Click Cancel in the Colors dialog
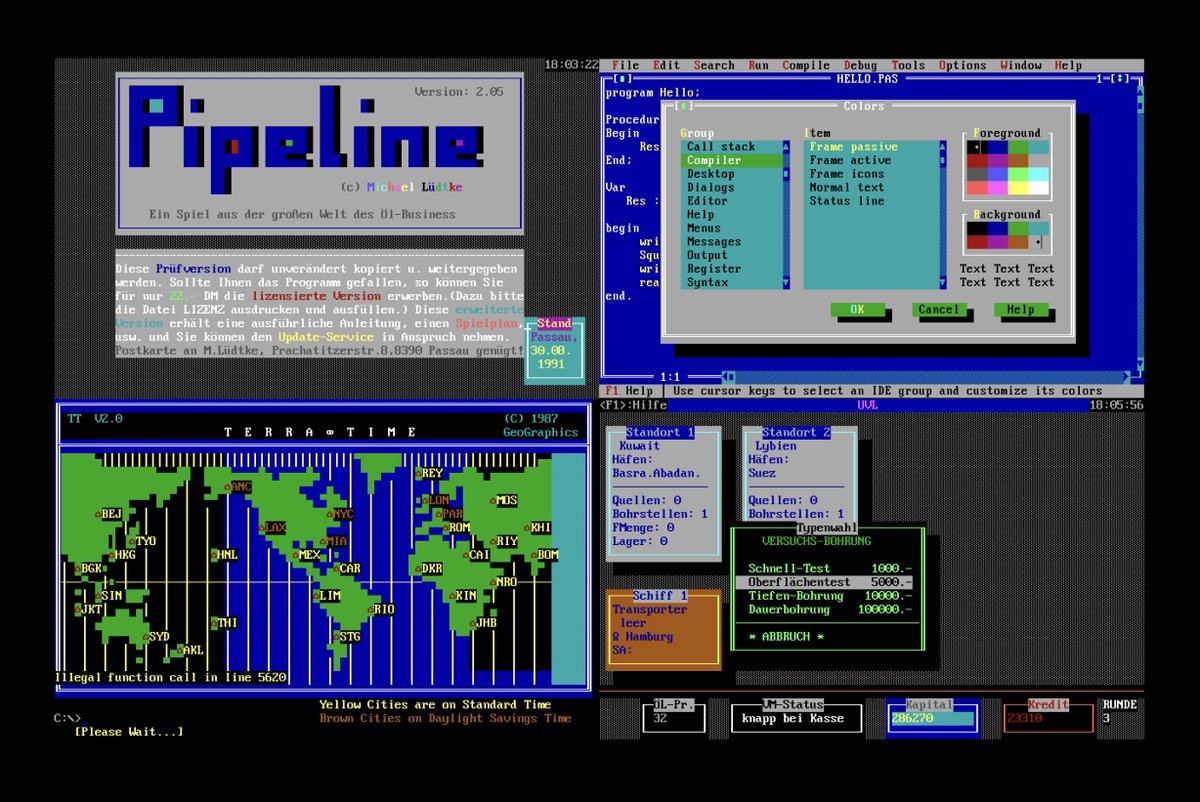The image size is (1200, 802). coord(938,310)
